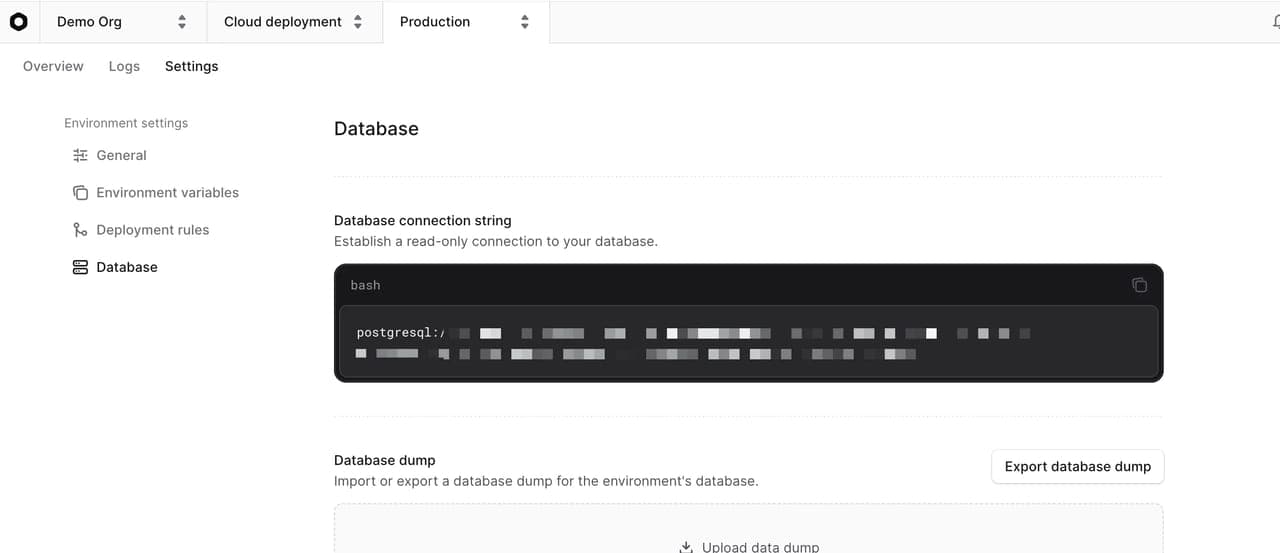Click the Environment variables copy icon
1280x553 pixels.
tap(80, 192)
